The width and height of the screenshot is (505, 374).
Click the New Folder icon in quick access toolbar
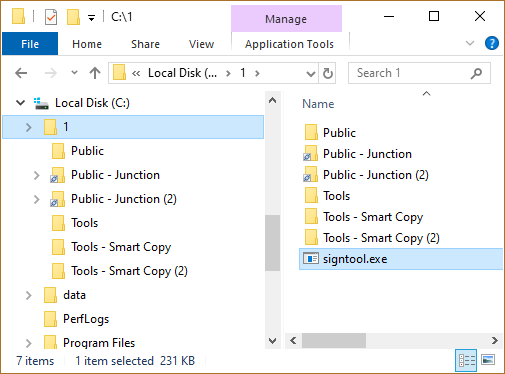(x=74, y=17)
